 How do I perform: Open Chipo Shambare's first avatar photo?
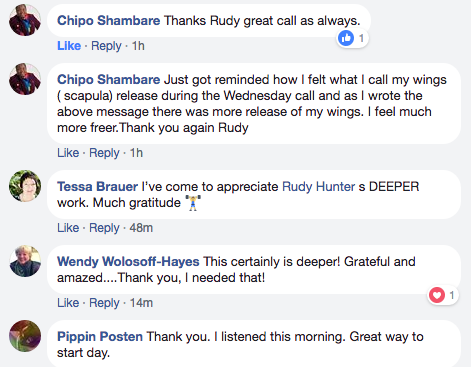pyautogui.click(x=25, y=20)
